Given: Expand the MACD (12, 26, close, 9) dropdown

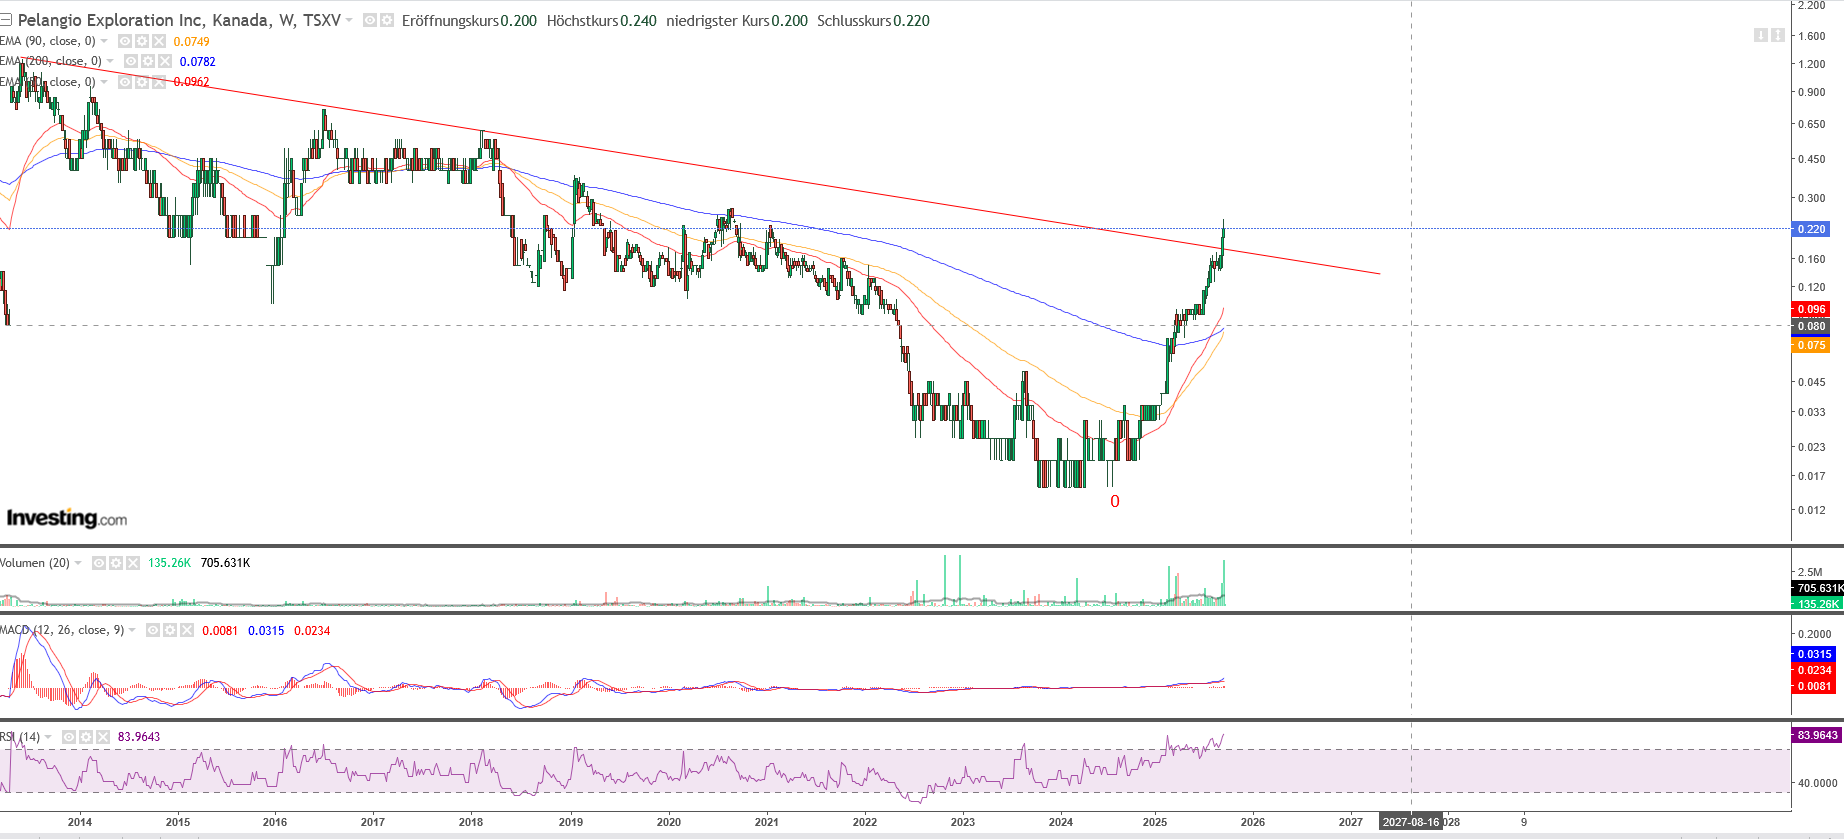Looking at the screenshot, I should pyautogui.click(x=132, y=630).
